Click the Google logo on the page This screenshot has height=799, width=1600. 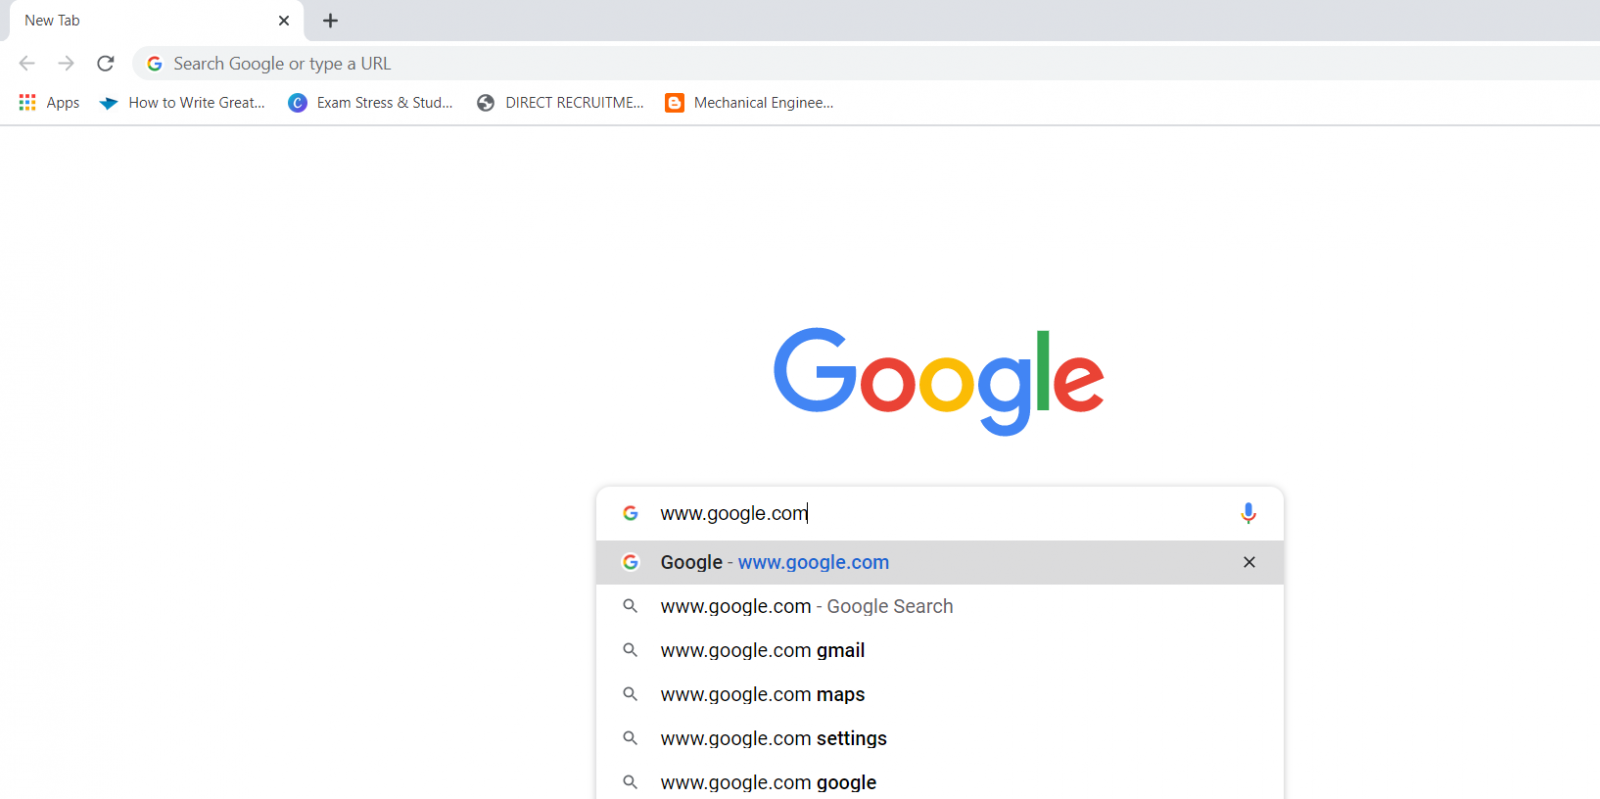coord(940,380)
